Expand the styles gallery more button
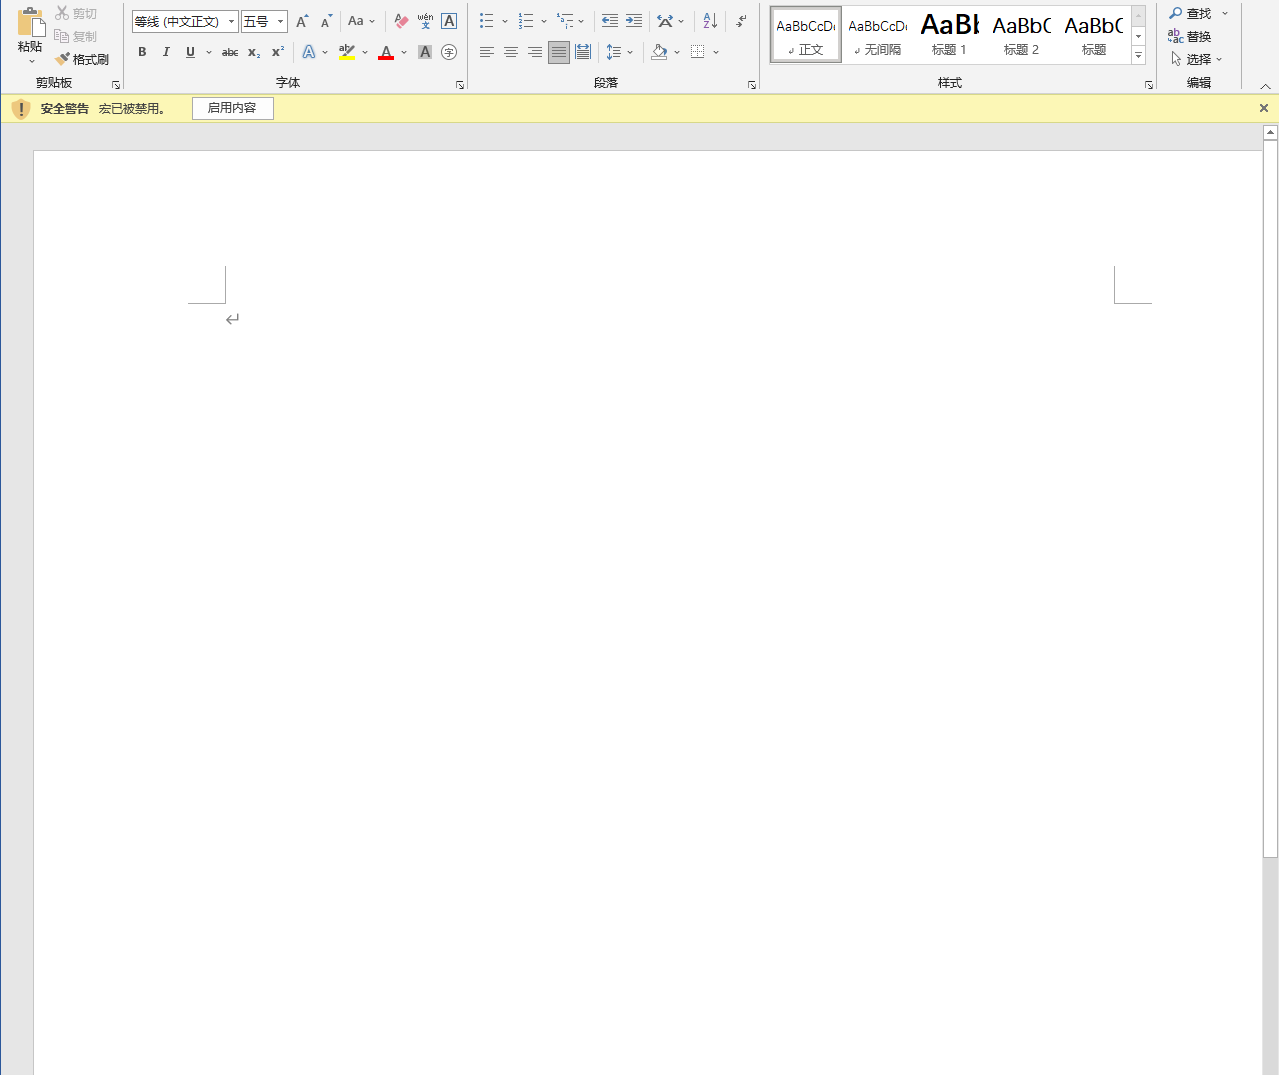 (x=1139, y=56)
